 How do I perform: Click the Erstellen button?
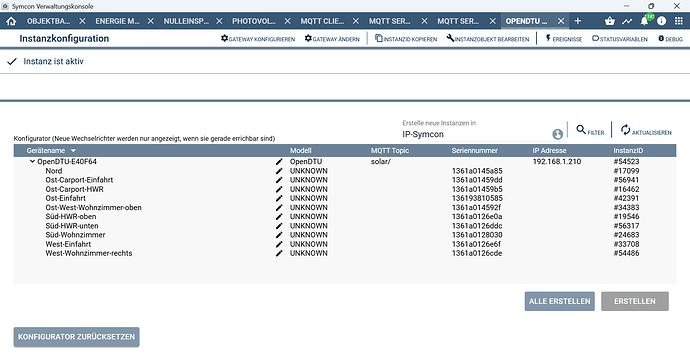pos(635,301)
